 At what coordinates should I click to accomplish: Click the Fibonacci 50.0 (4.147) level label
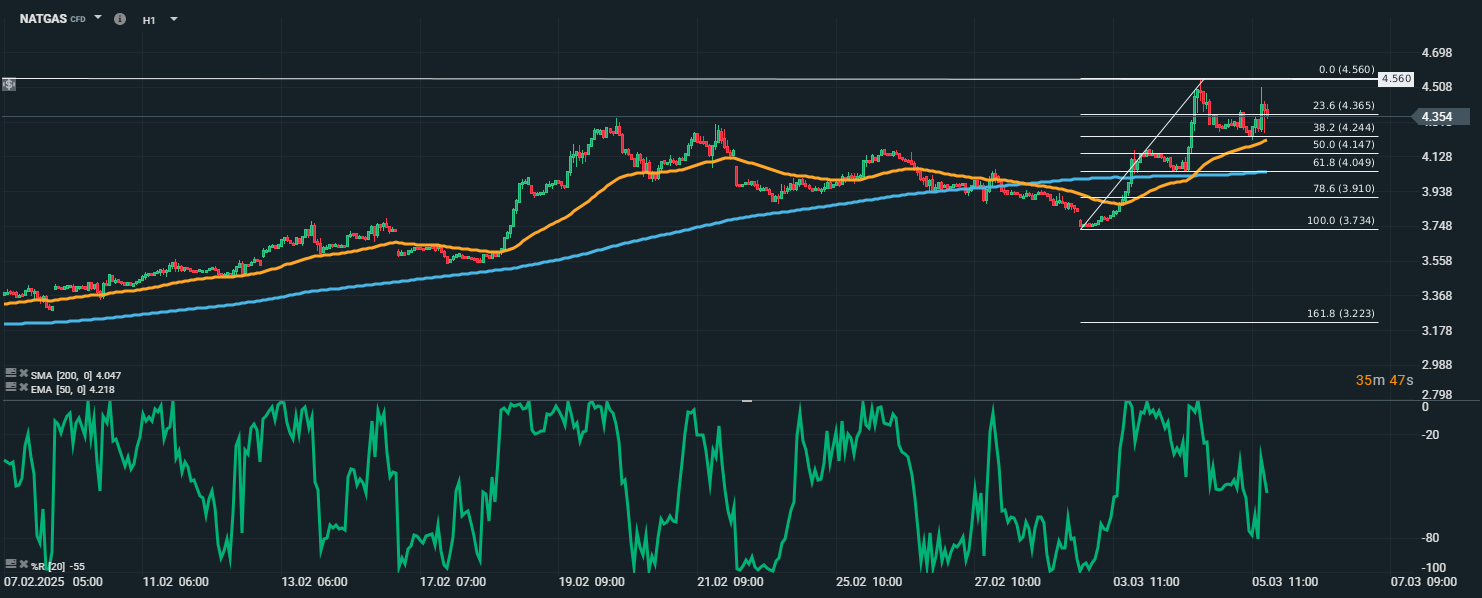pyautogui.click(x=1344, y=144)
